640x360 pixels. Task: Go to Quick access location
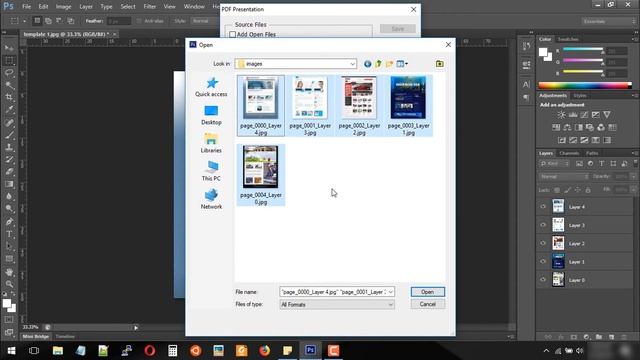pyautogui.click(x=211, y=87)
